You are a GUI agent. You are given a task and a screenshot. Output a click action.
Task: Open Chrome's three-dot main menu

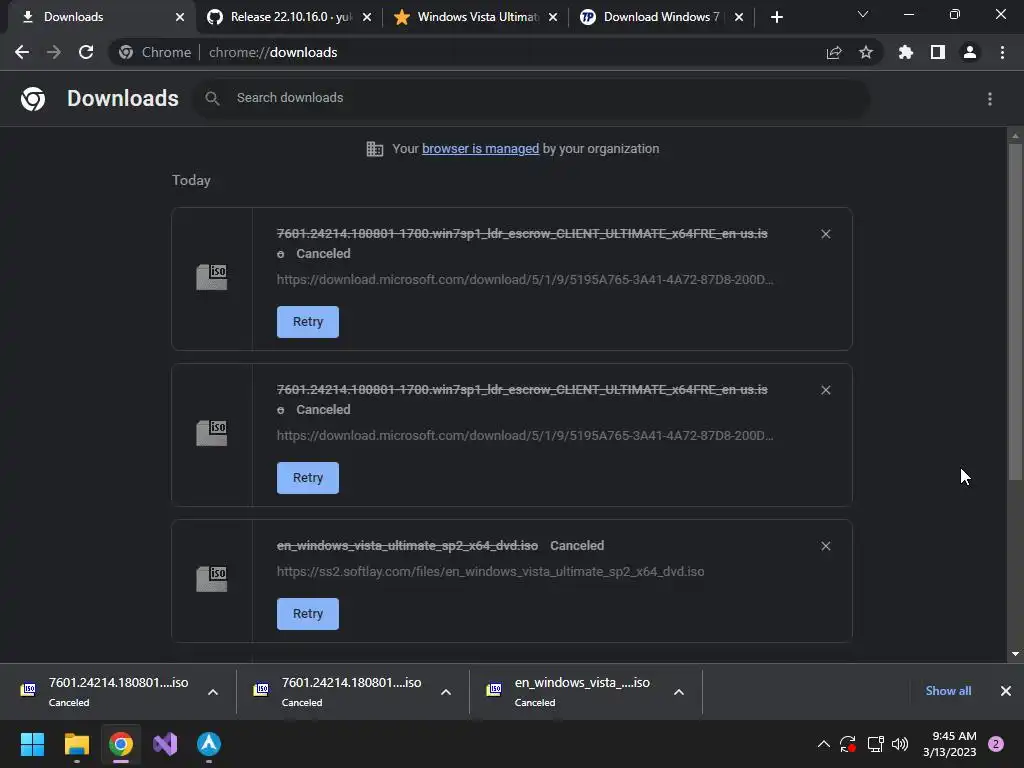(1002, 52)
